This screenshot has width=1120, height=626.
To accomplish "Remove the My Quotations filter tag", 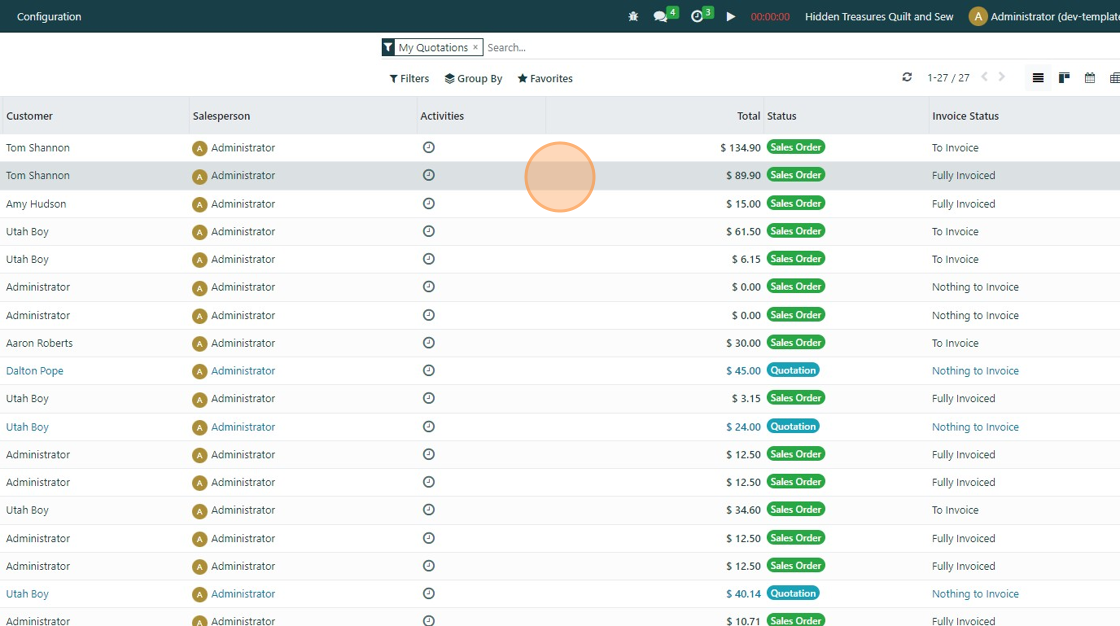I will (475, 48).
